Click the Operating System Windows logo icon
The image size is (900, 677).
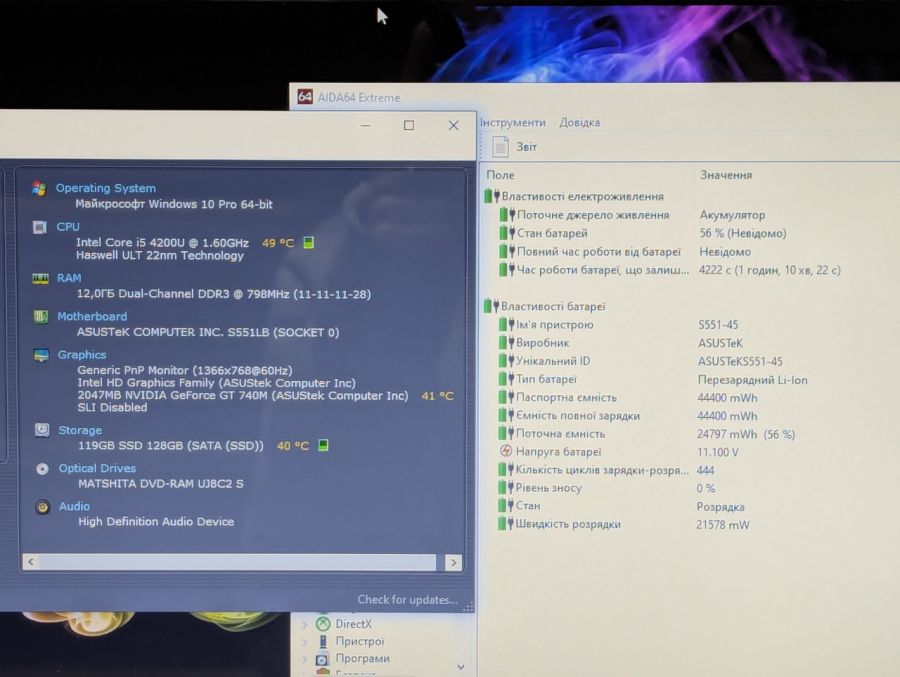39,188
